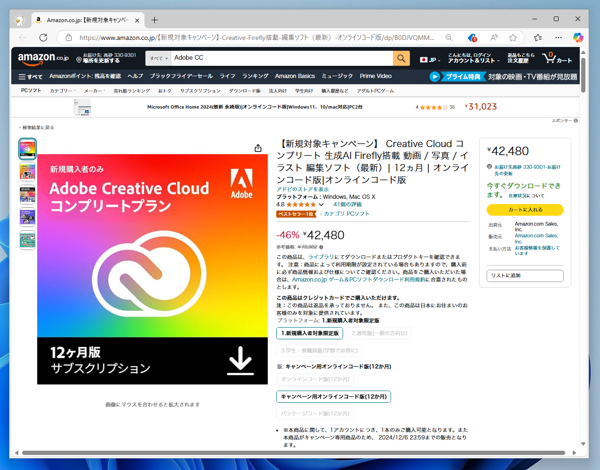Open 返品もこちら 注文履歴 link

pos(521,58)
